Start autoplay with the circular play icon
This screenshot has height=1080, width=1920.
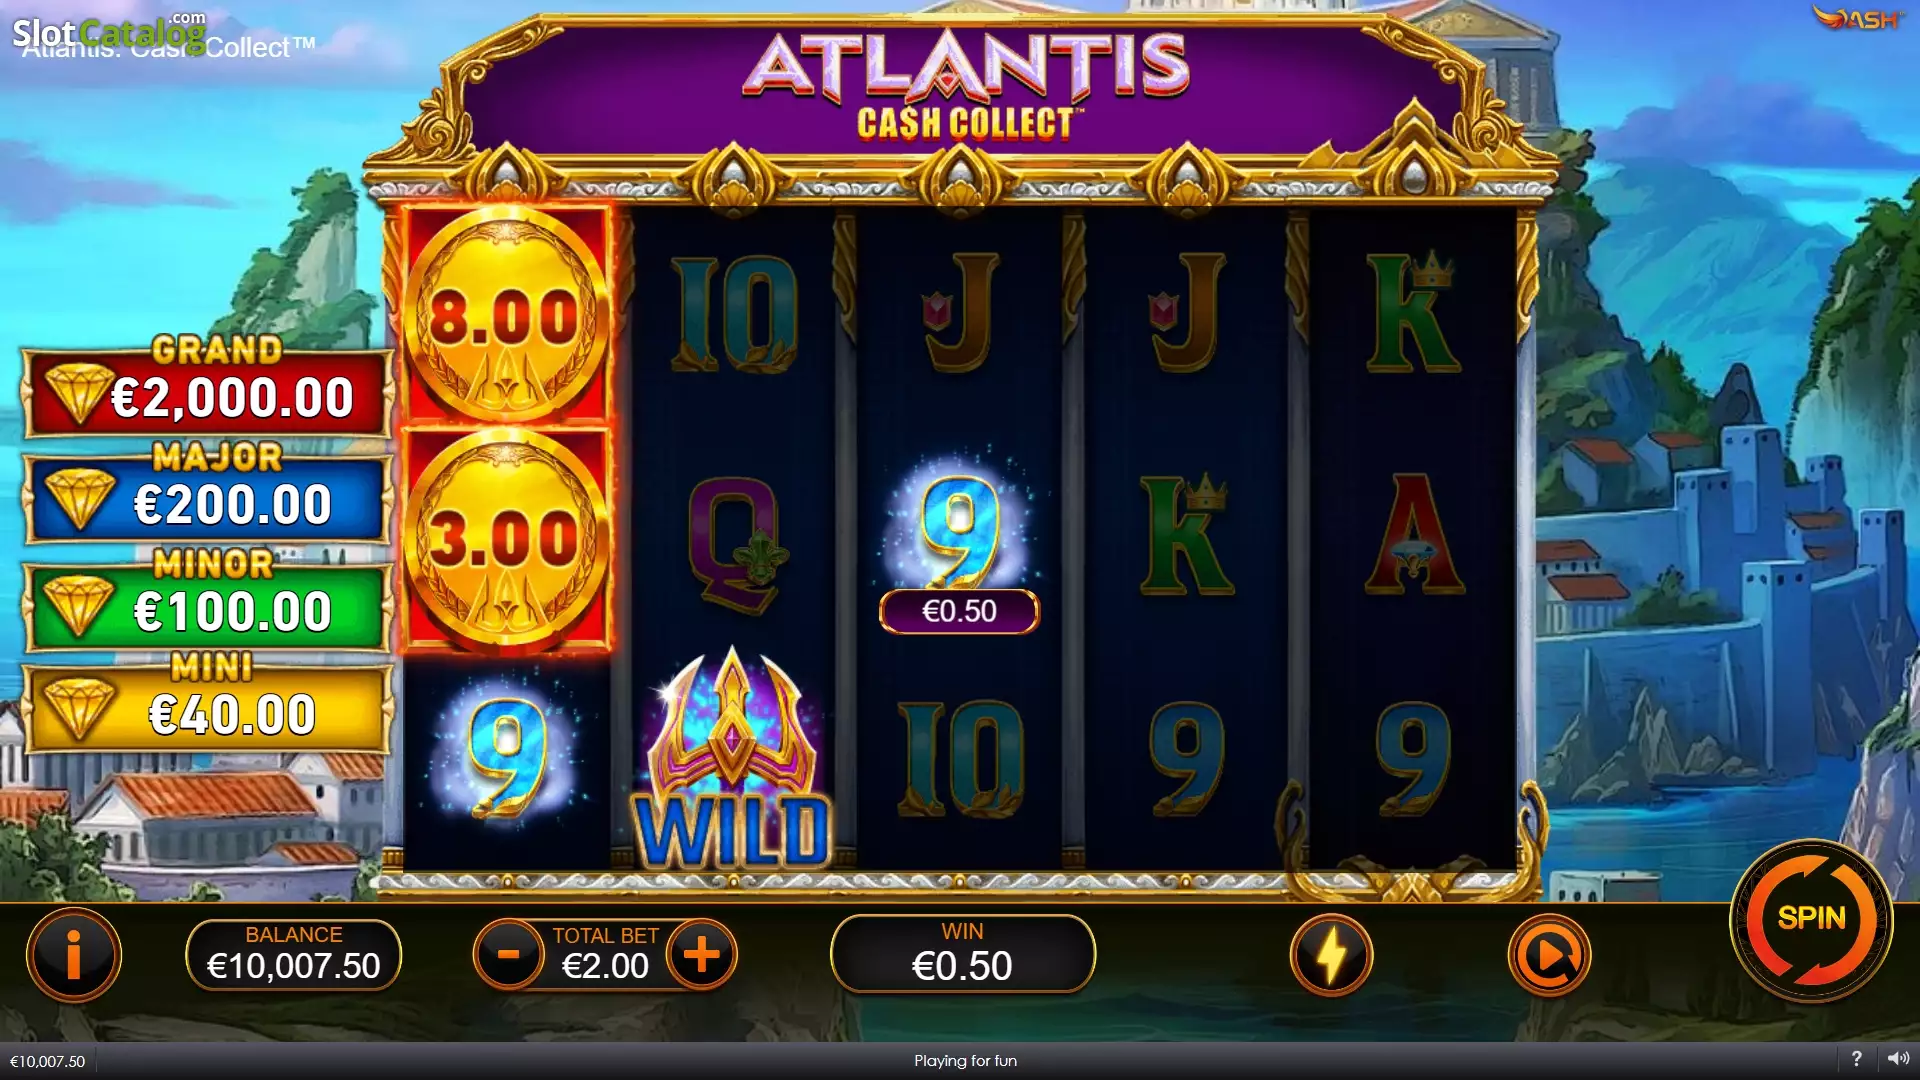click(1549, 955)
